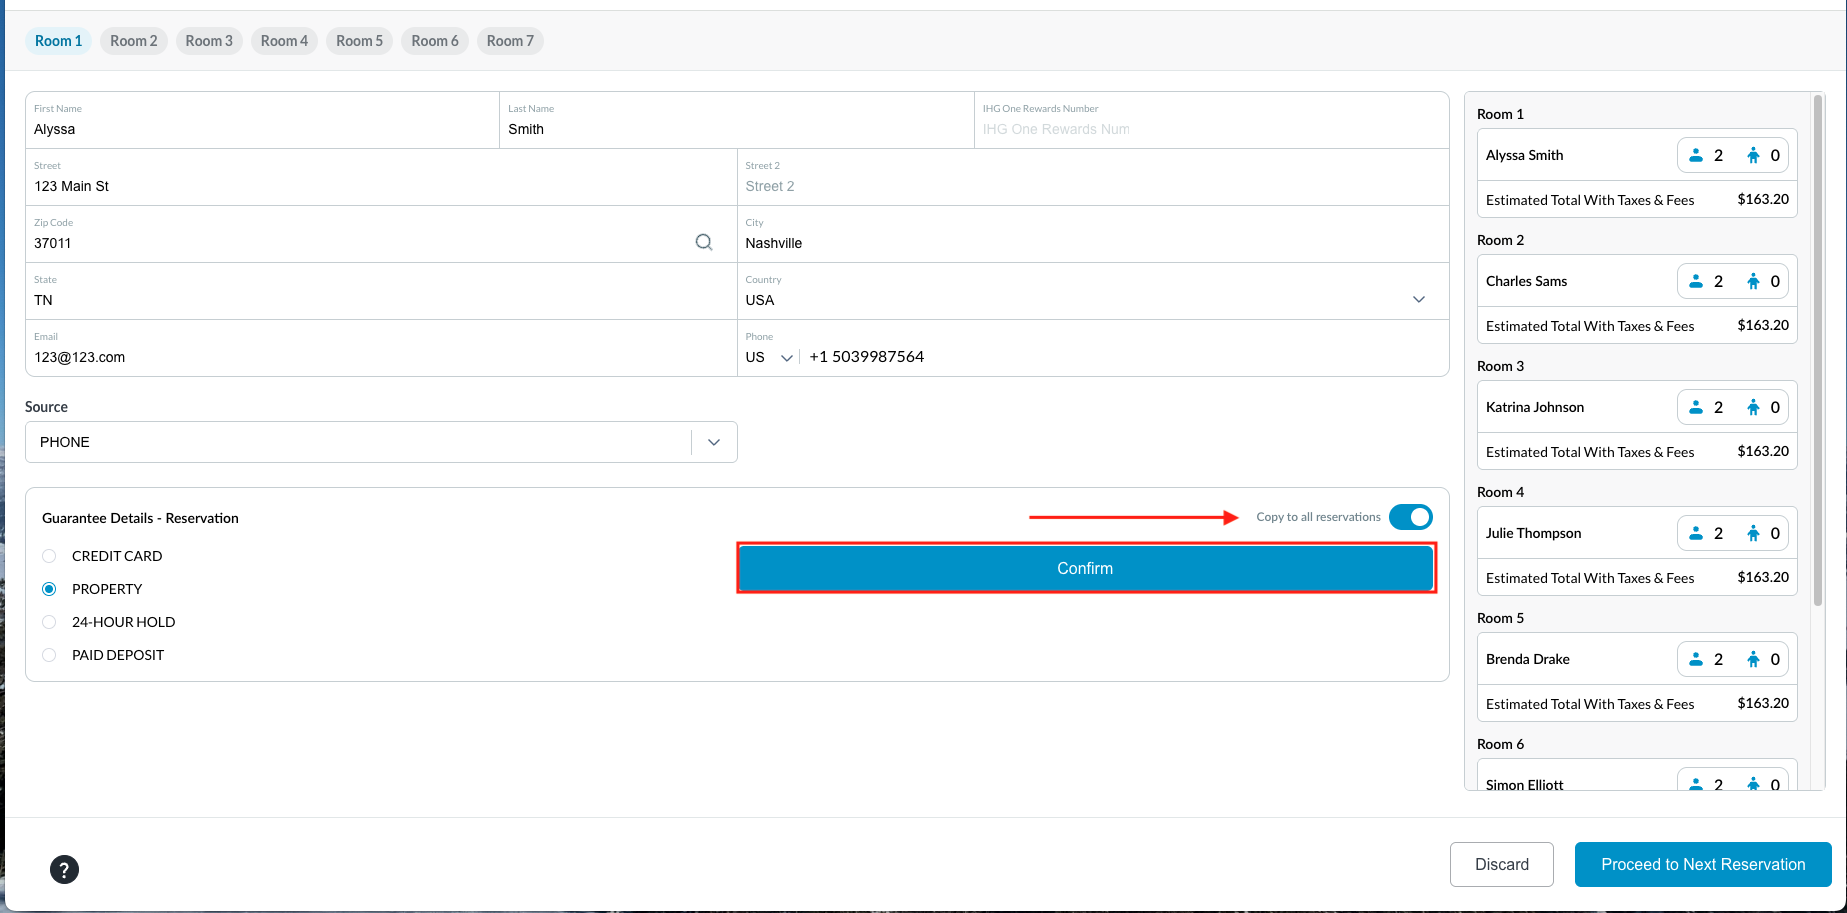The image size is (1847, 913).
Task: Click Proceed to Next Reservation
Action: [x=1702, y=864]
